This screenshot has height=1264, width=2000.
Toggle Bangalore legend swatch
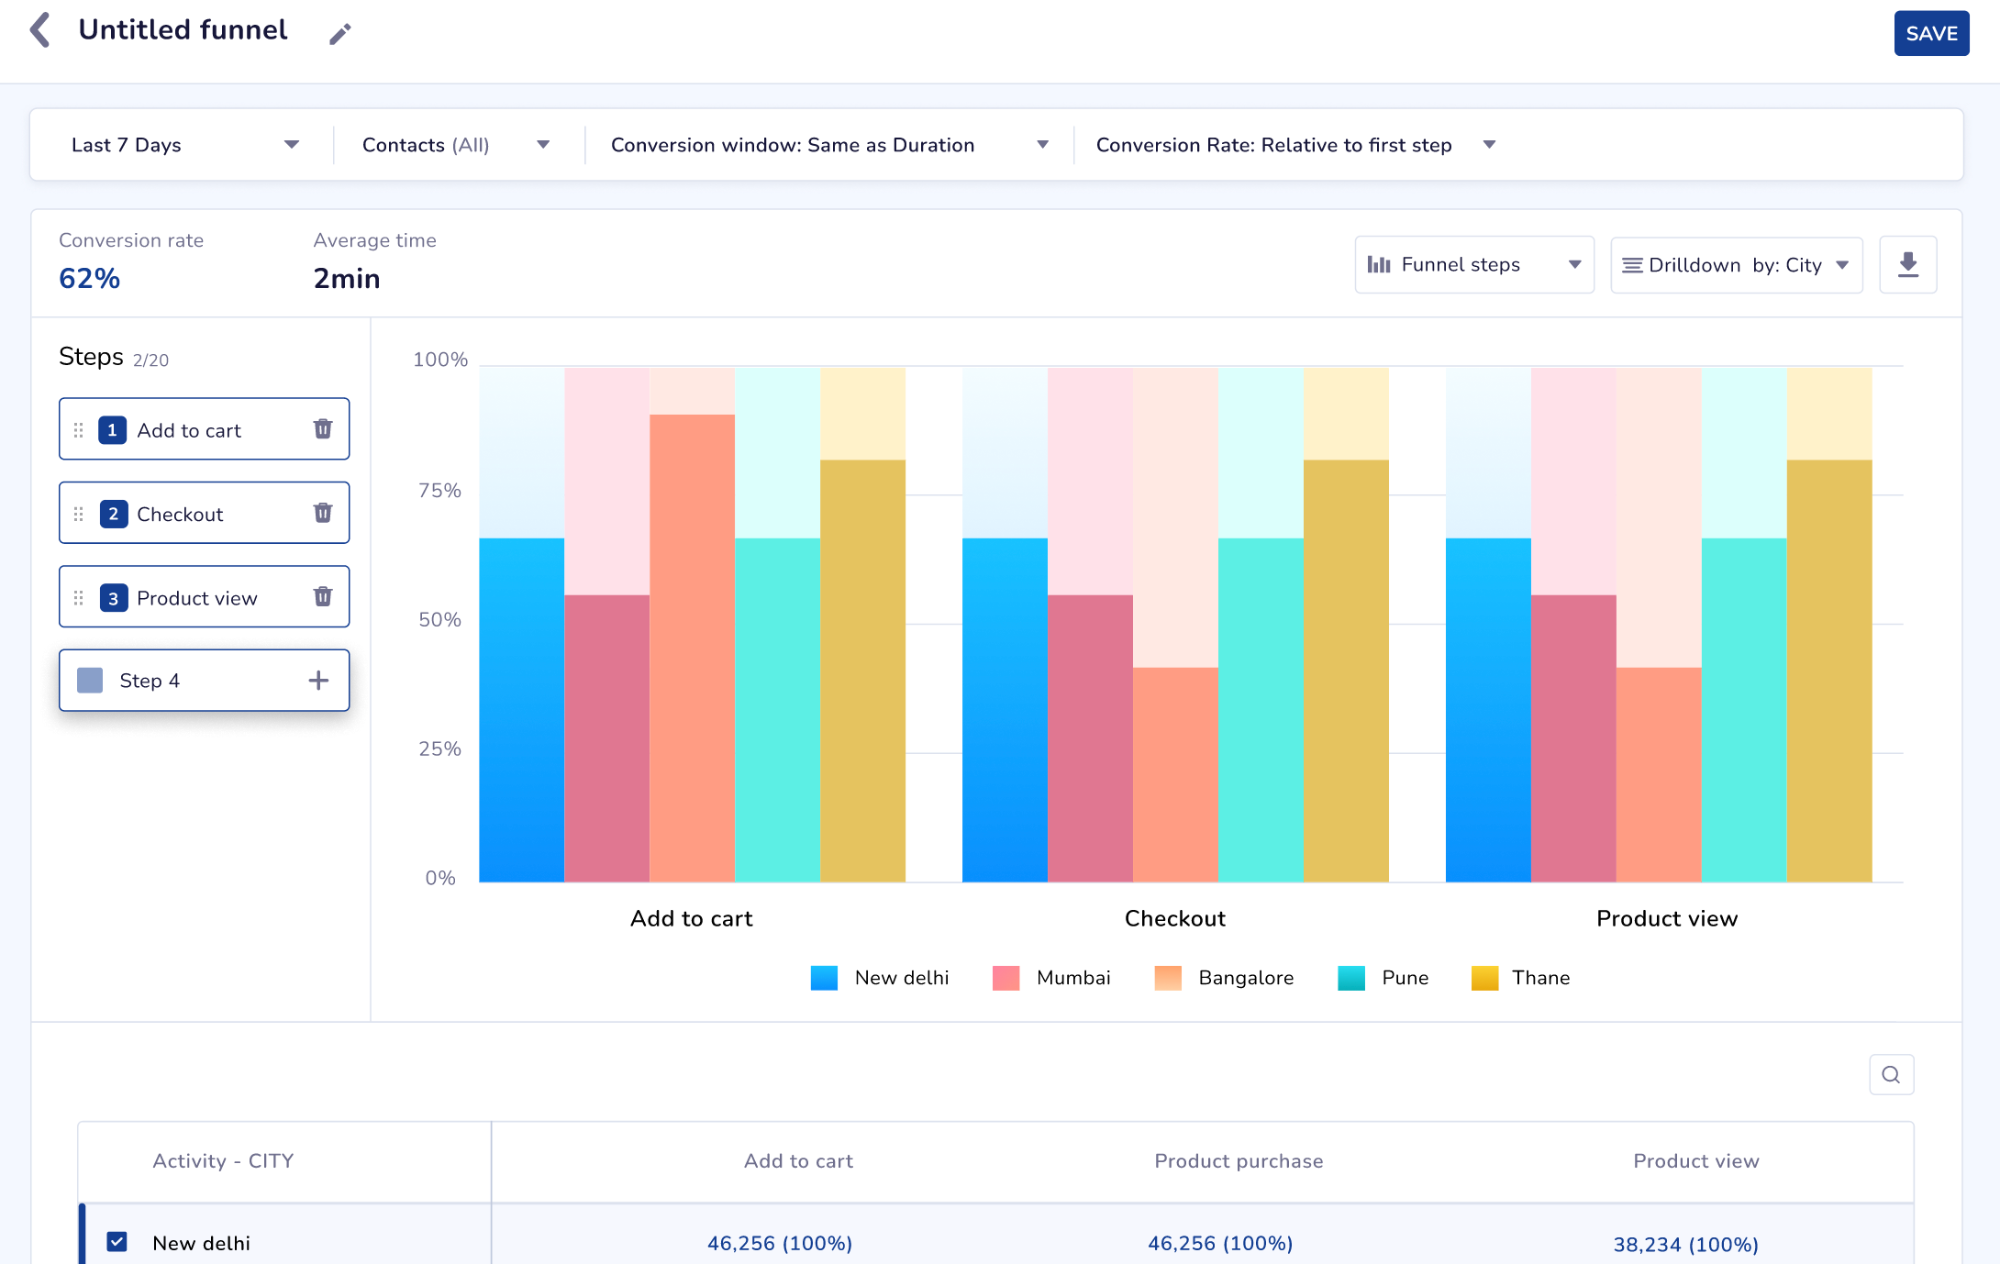tap(1168, 978)
